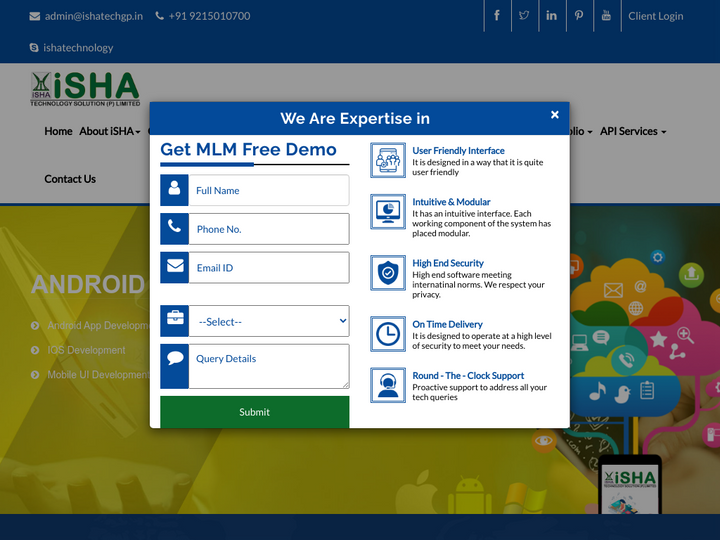Open the YouTube icon link

(606, 16)
